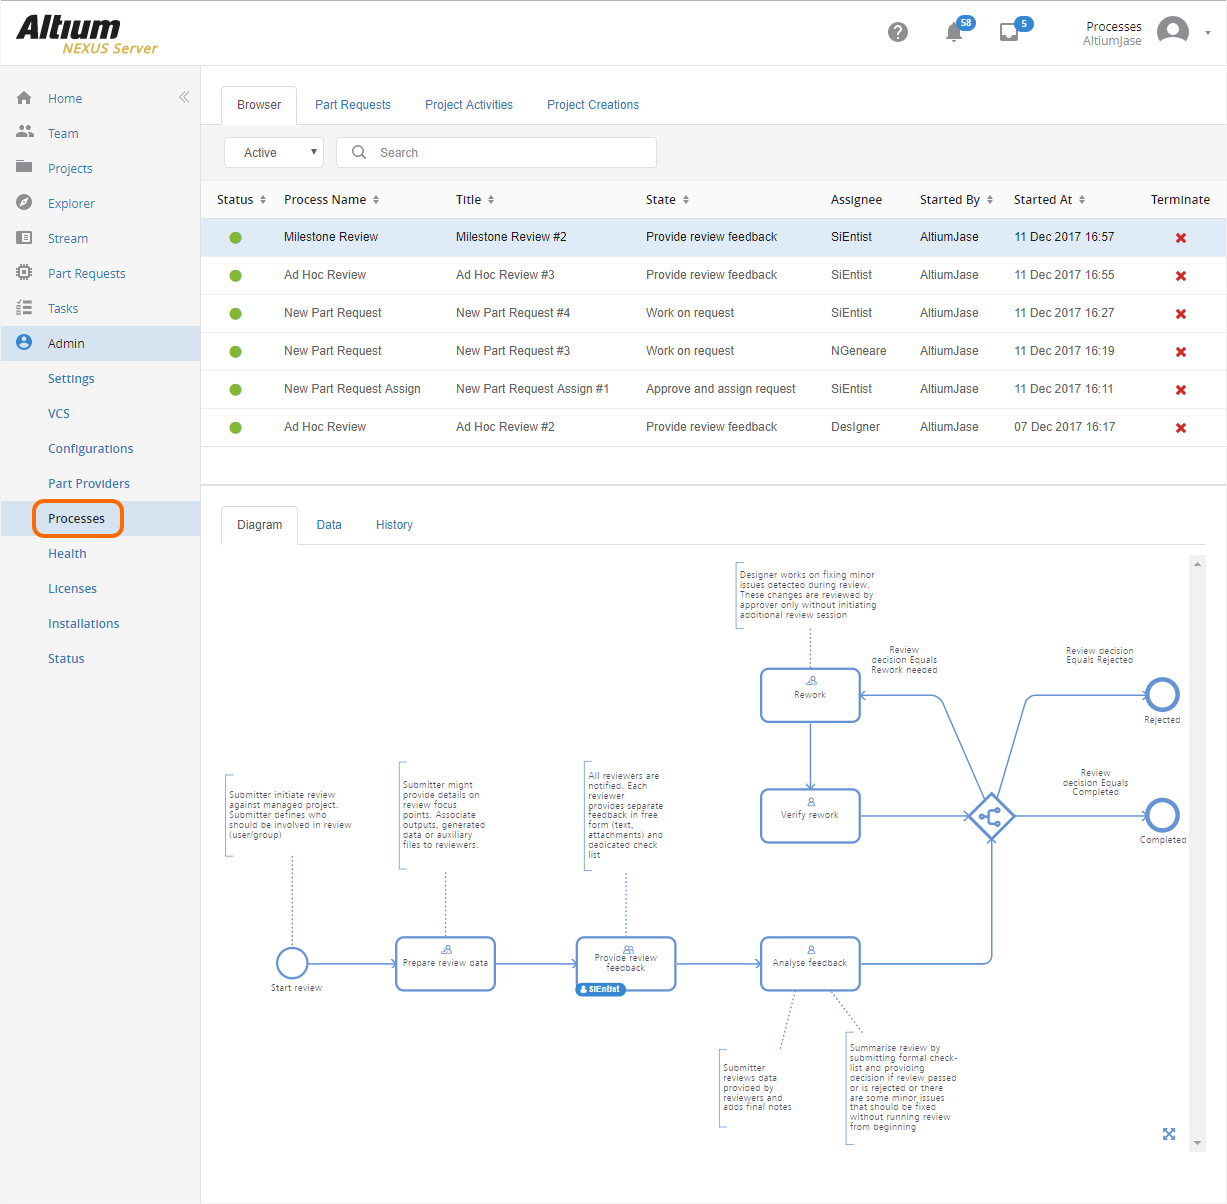The image size is (1227, 1204).
Task: Click the Part Requests chip icon in the sidebar
Action: tap(24, 273)
